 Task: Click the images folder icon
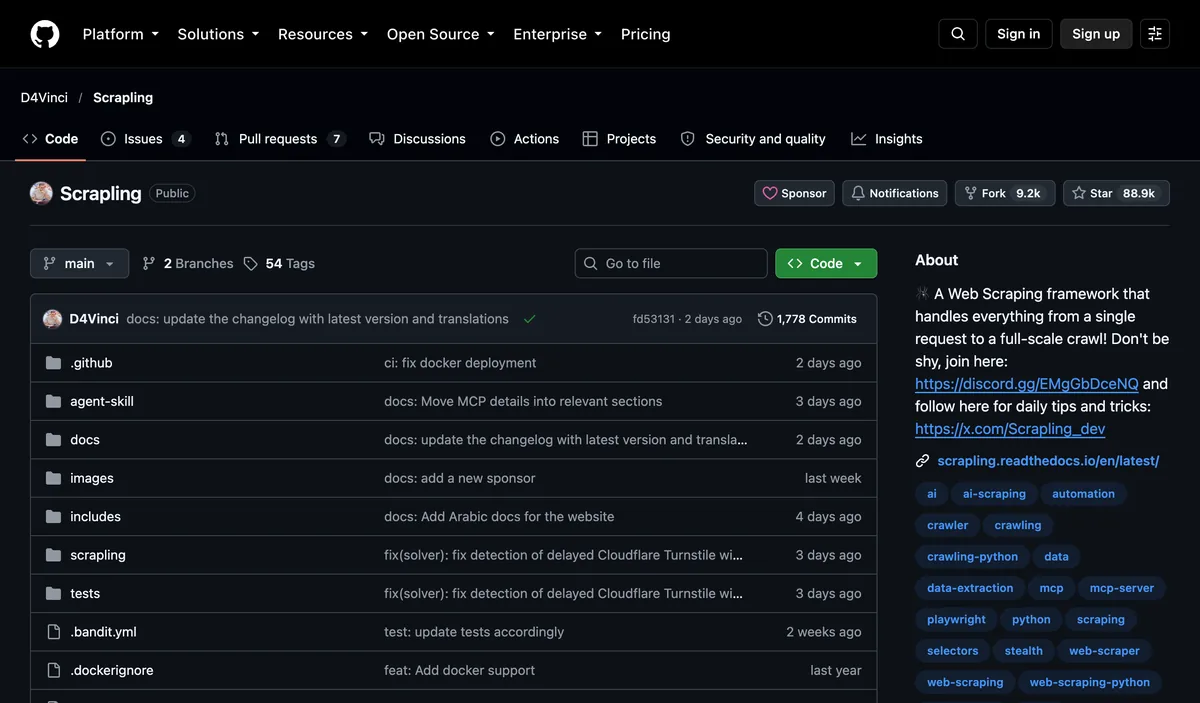[x=54, y=478]
